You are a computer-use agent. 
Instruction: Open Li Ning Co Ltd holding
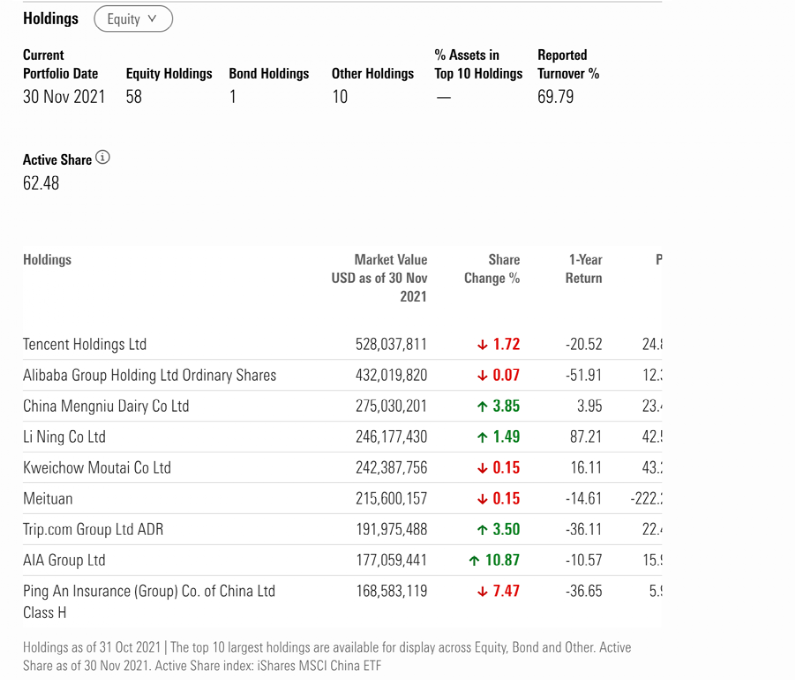point(64,437)
